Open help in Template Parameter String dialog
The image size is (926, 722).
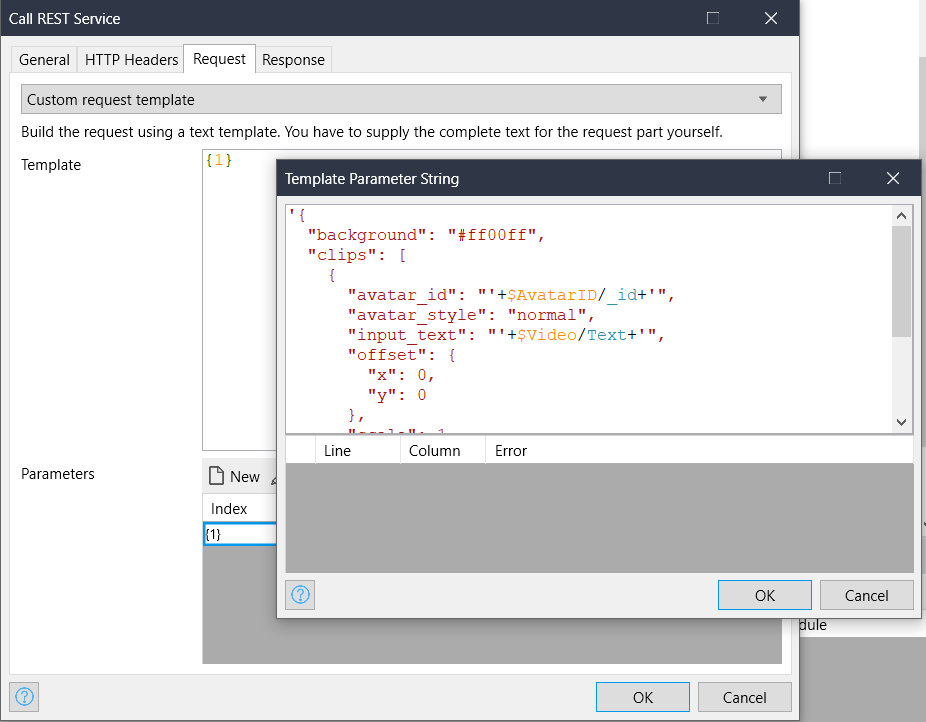pyautogui.click(x=301, y=595)
